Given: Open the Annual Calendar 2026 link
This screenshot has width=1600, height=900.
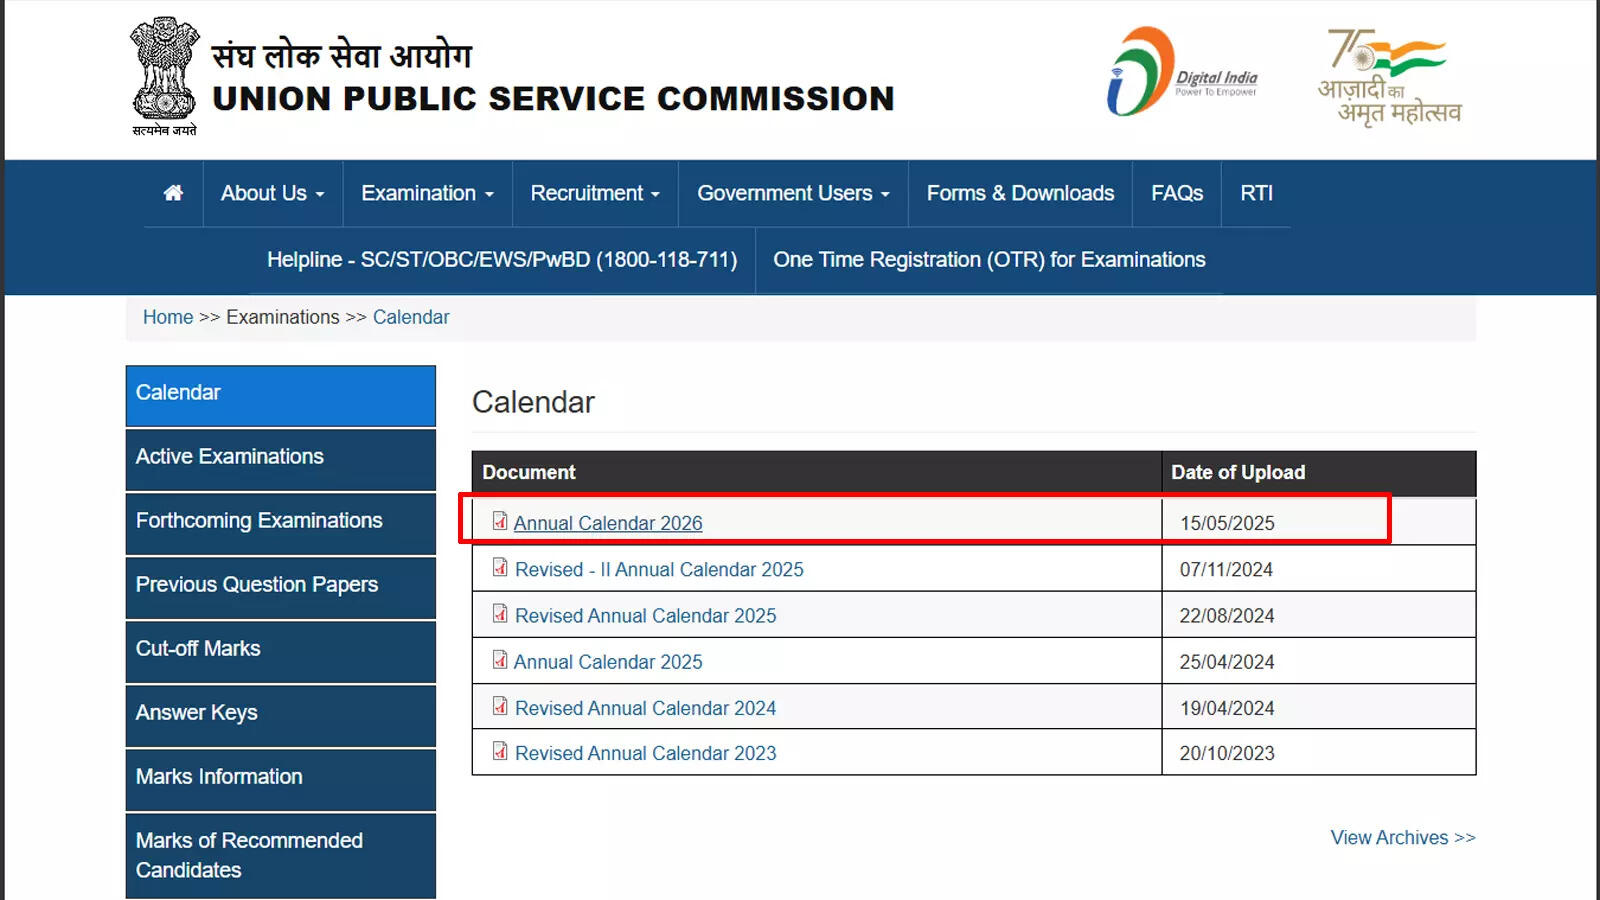Looking at the screenshot, I should pyautogui.click(x=608, y=523).
